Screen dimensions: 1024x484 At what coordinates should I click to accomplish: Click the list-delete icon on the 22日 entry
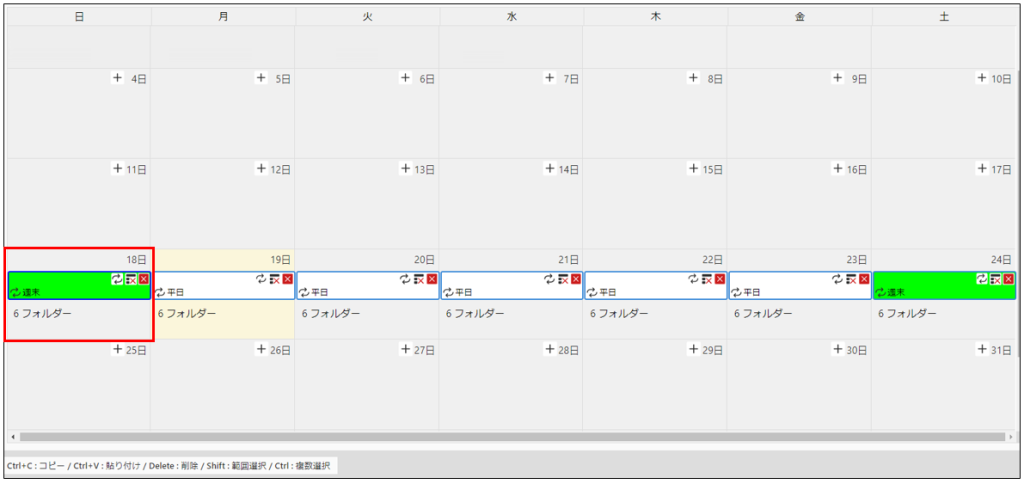point(707,279)
